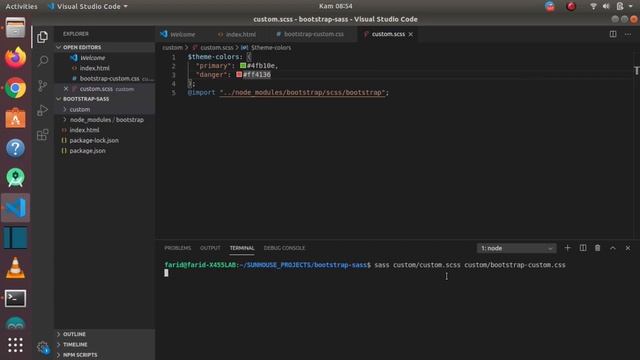Open Android Studio from the dock
640x360 pixels.
pyautogui.click(x=16, y=178)
